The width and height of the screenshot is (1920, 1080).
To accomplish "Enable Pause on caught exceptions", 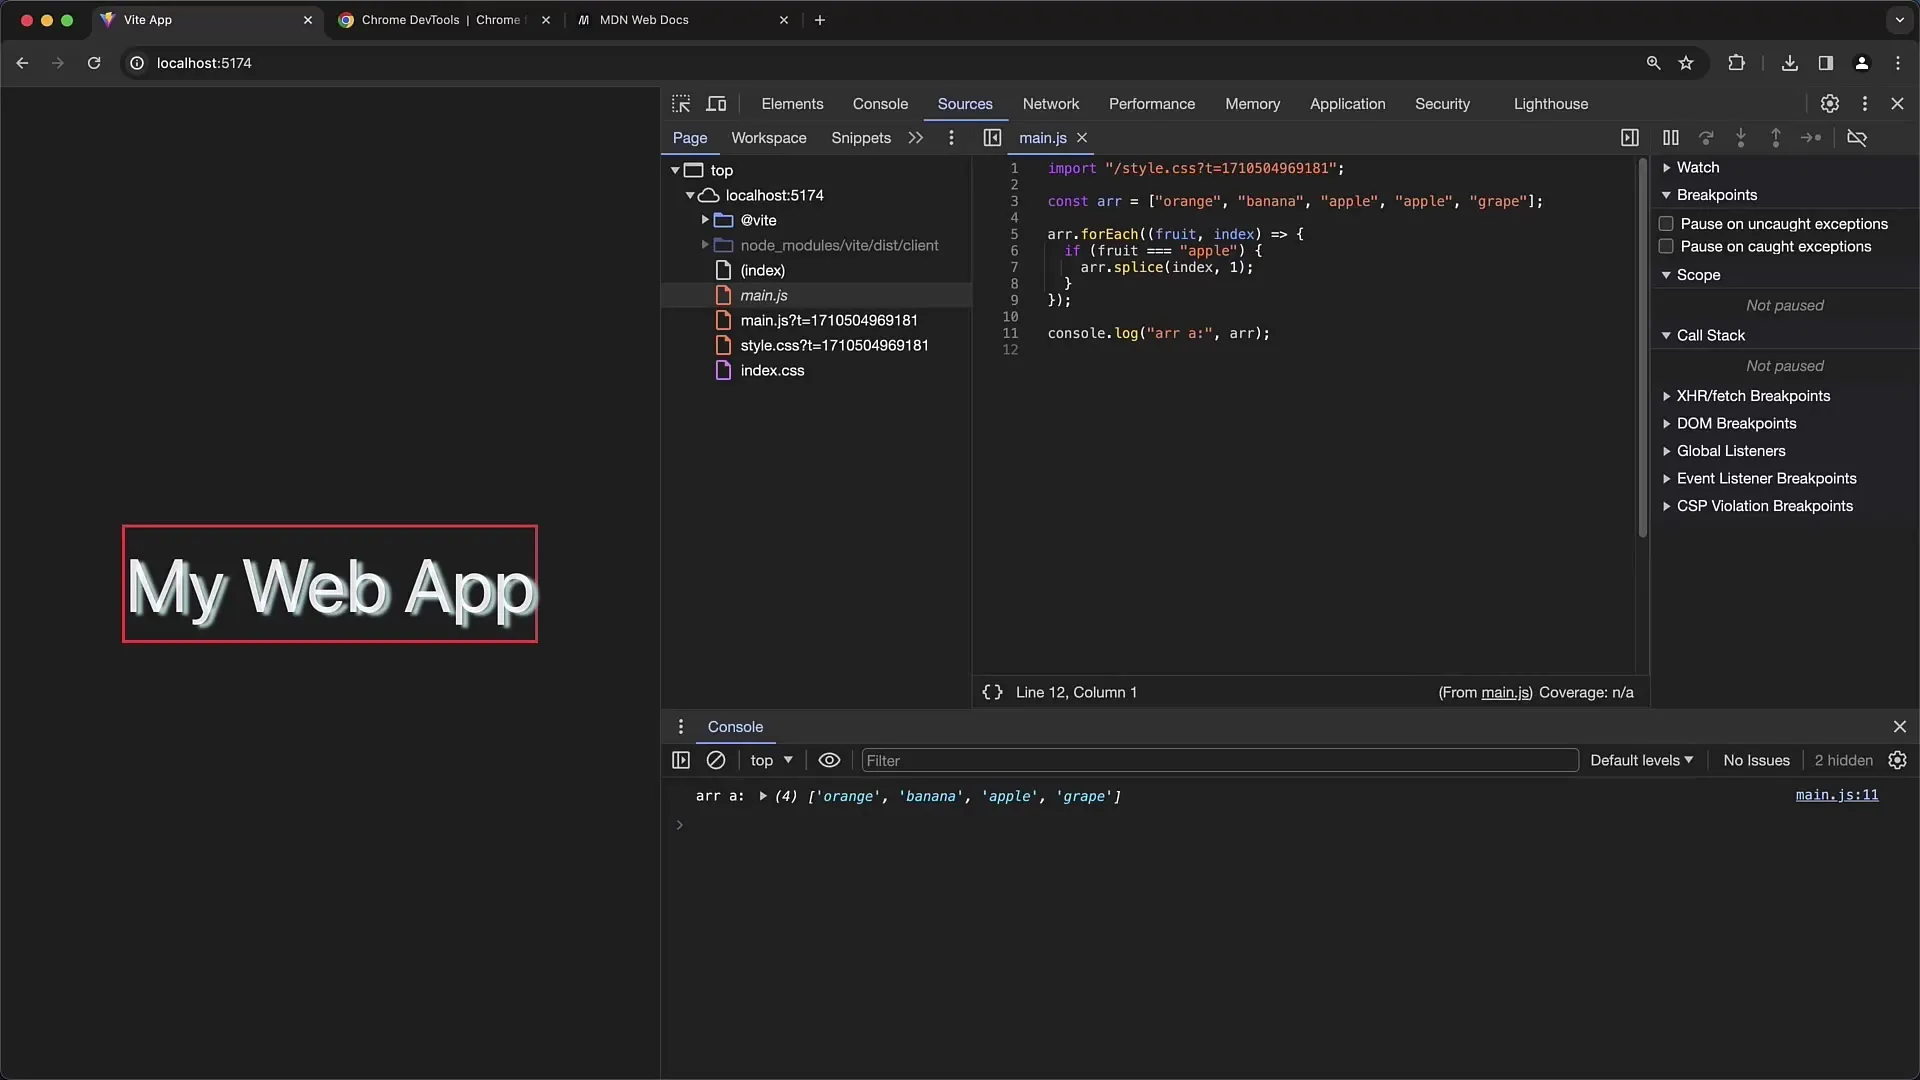I will tap(1666, 246).
